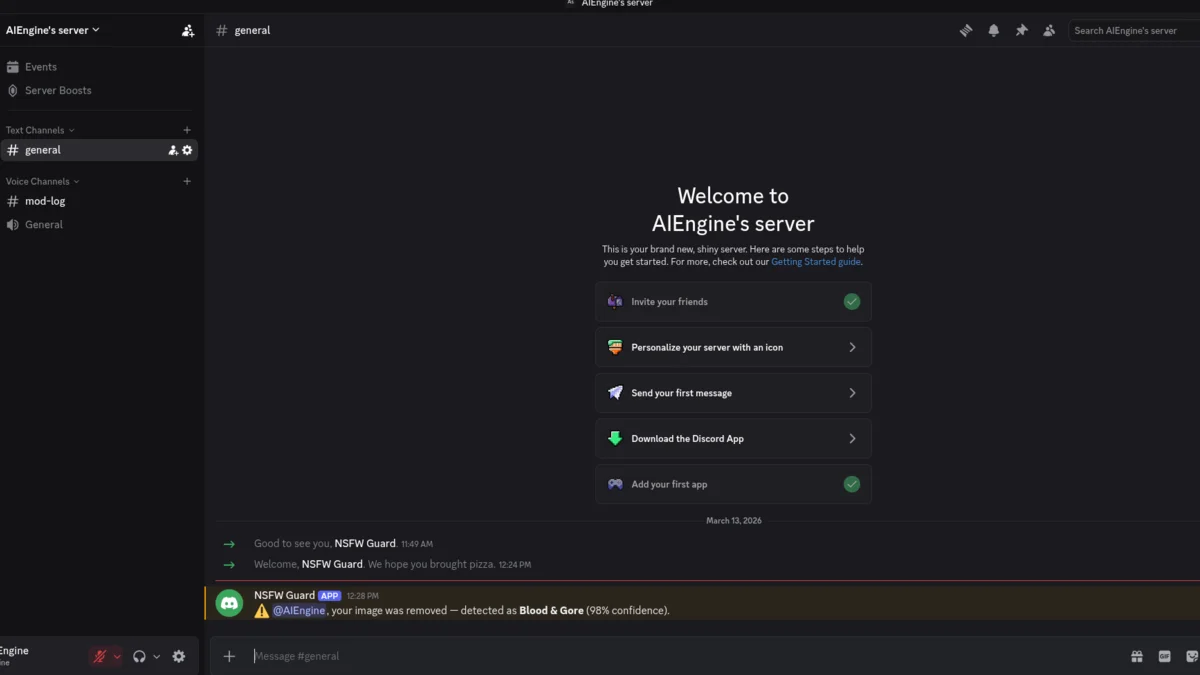Viewport: 1200px width, 675px height.
Task: Click the invite people icon beside server name
Action: tap(188, 31)
